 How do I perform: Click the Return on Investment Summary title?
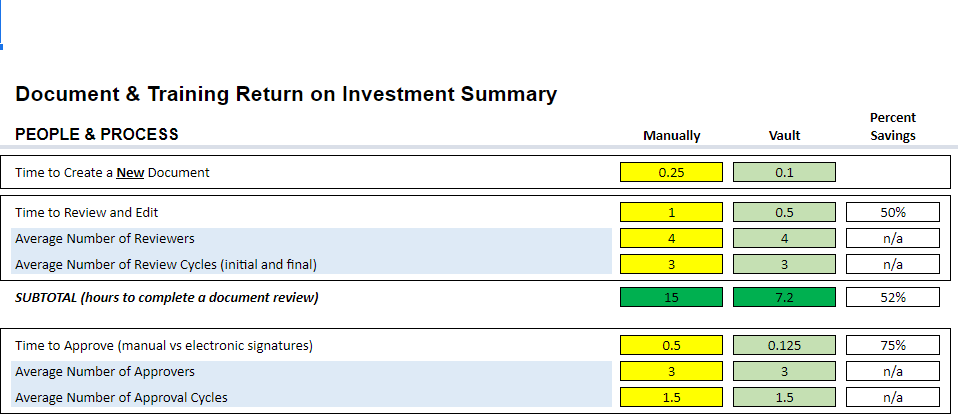coord(286,95)
